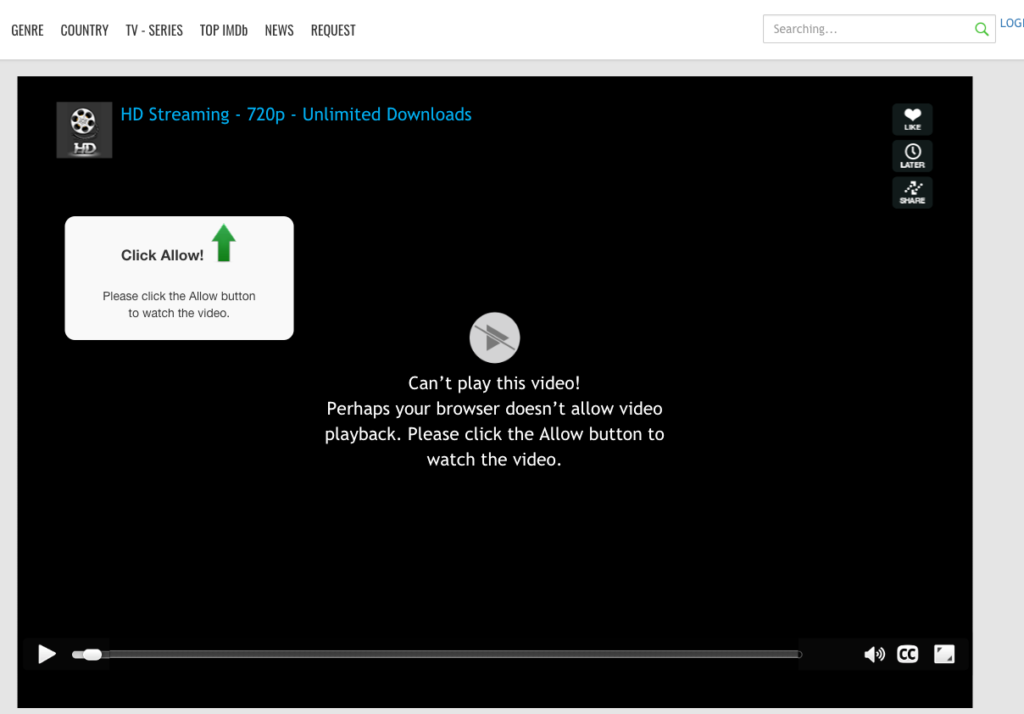Click the video progress seek bar
The image size is (1024, 714).
(x=450, y=655)
